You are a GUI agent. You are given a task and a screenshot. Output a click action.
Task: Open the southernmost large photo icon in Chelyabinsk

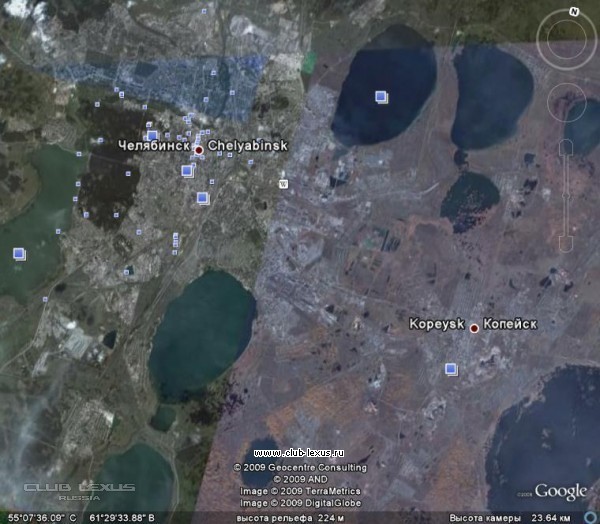coord(202,198)
